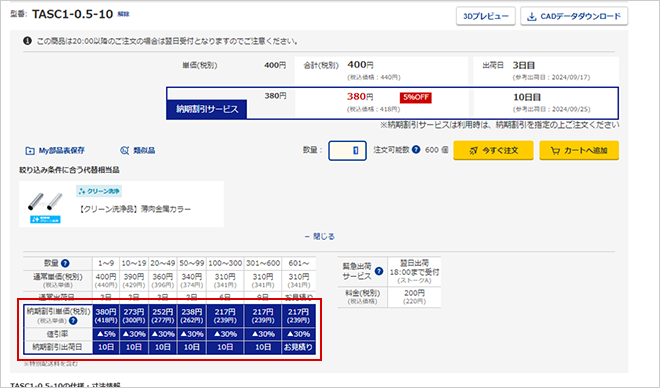Click the 10～19 quantity range header
This screenshot has width=660, height=388.
134,263
